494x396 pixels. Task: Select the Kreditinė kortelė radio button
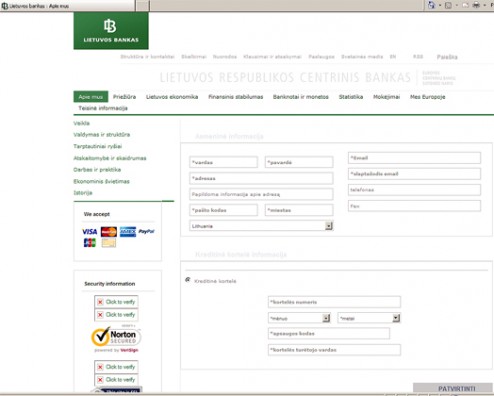(188, 280)
